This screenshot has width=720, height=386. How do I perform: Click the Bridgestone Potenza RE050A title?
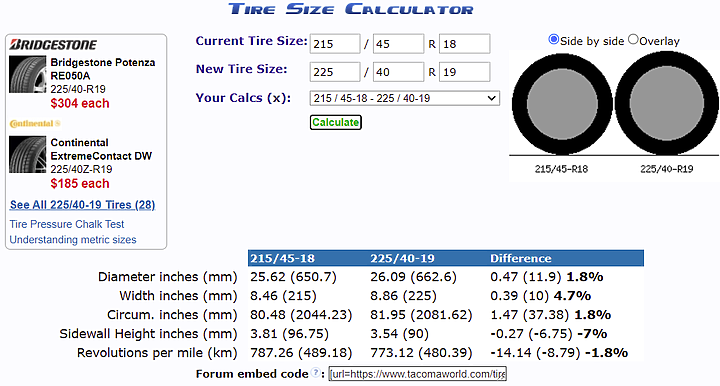tap(103, 69)
